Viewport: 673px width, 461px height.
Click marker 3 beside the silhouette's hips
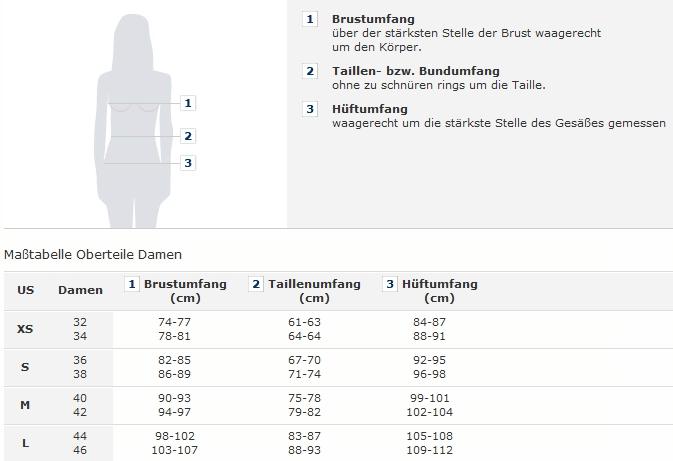[188, 163]
